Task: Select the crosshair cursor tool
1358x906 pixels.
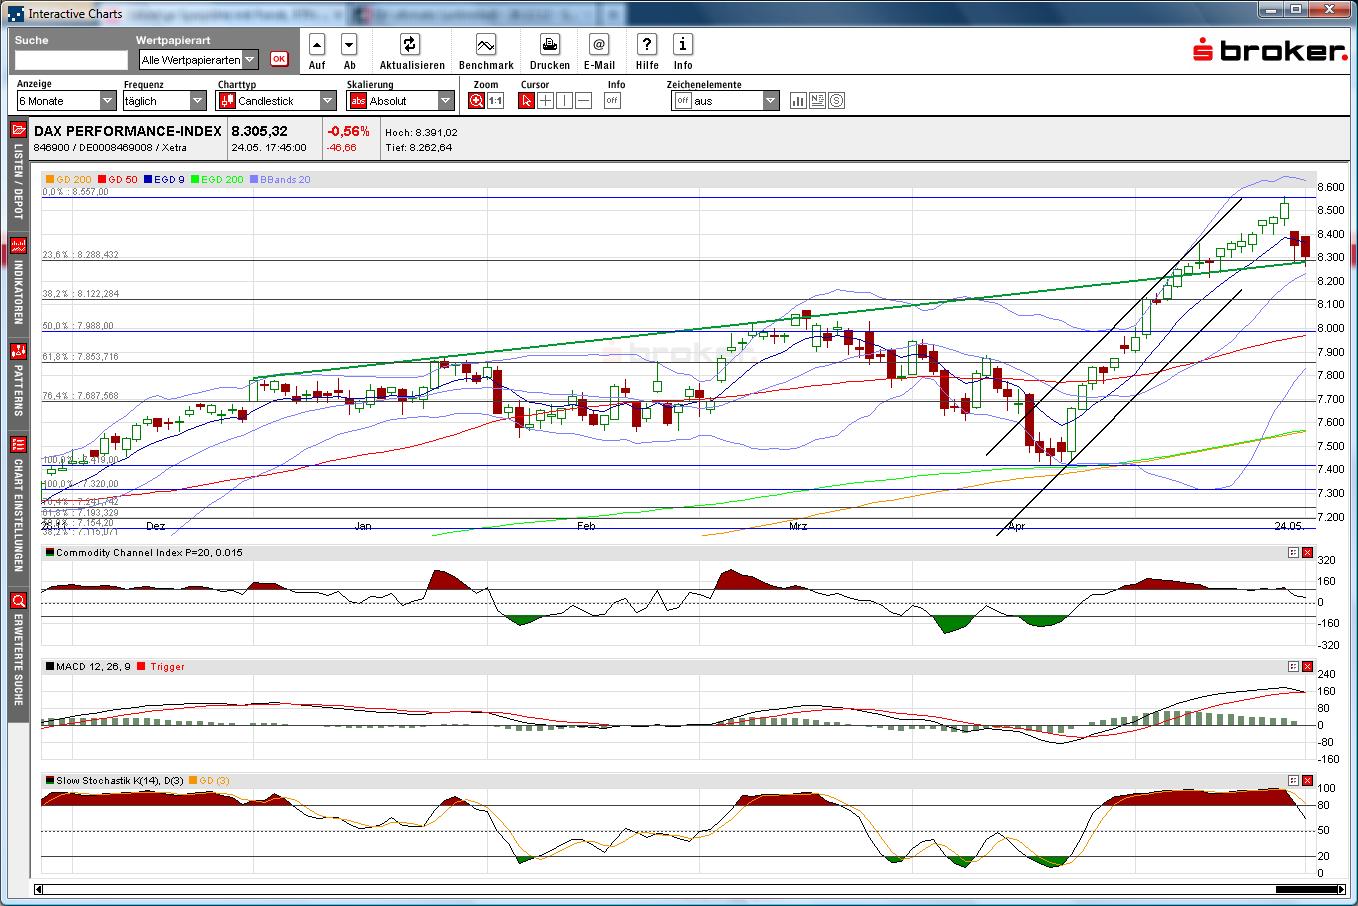Action: coord(546,100)
